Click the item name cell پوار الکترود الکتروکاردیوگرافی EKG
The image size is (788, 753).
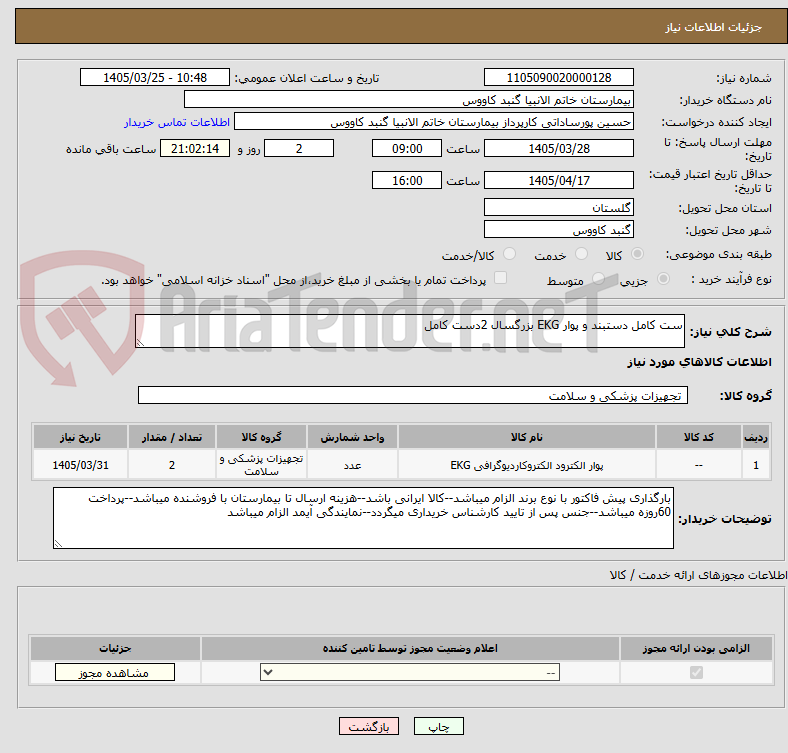click(527, 465)
